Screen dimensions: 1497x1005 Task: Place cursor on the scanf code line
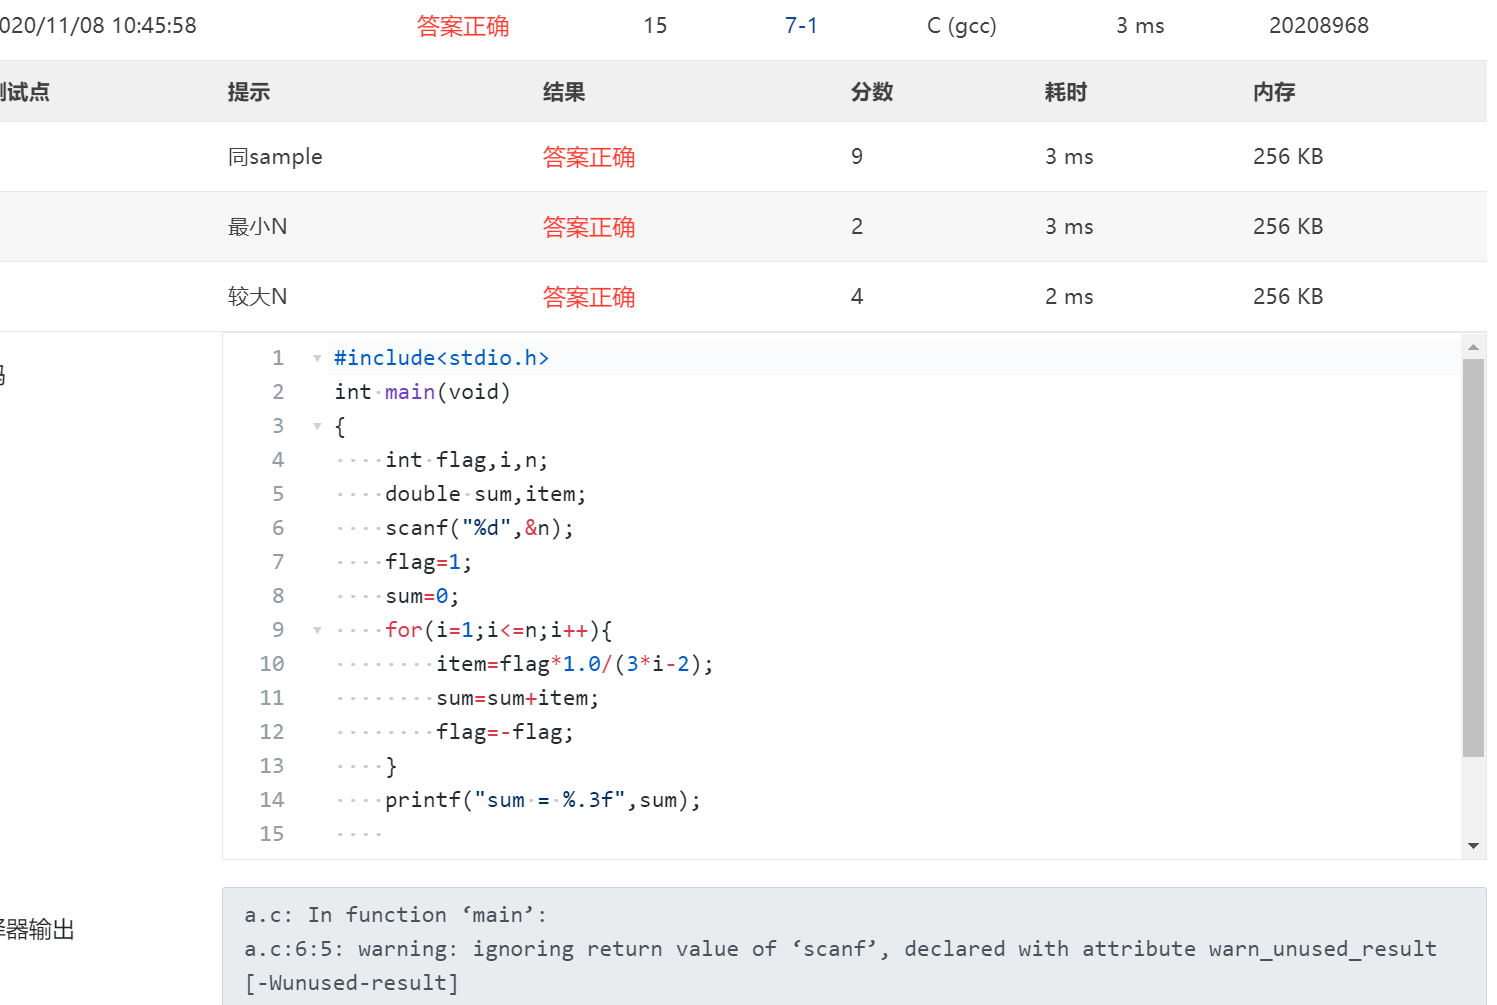479,528
